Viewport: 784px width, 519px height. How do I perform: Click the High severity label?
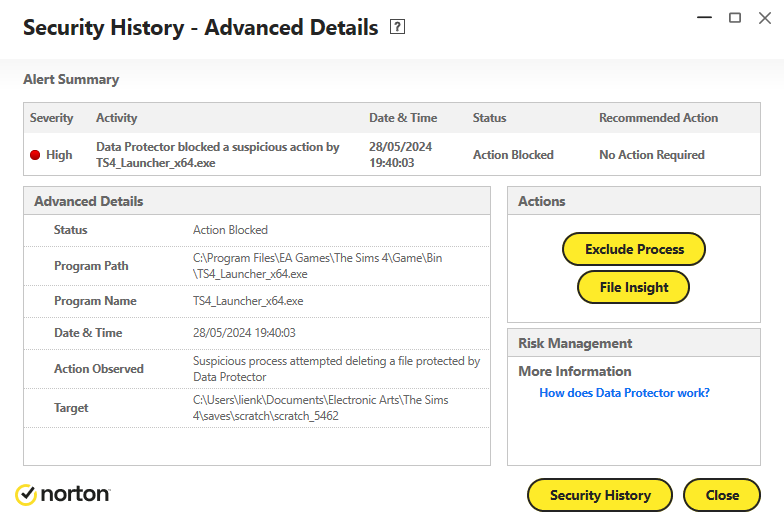[x=59, y=155]
